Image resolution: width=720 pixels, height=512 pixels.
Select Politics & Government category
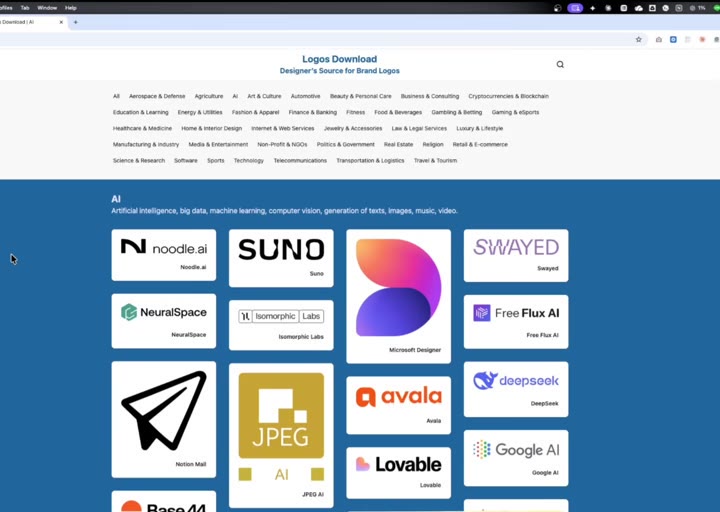[x=345, y=145]
